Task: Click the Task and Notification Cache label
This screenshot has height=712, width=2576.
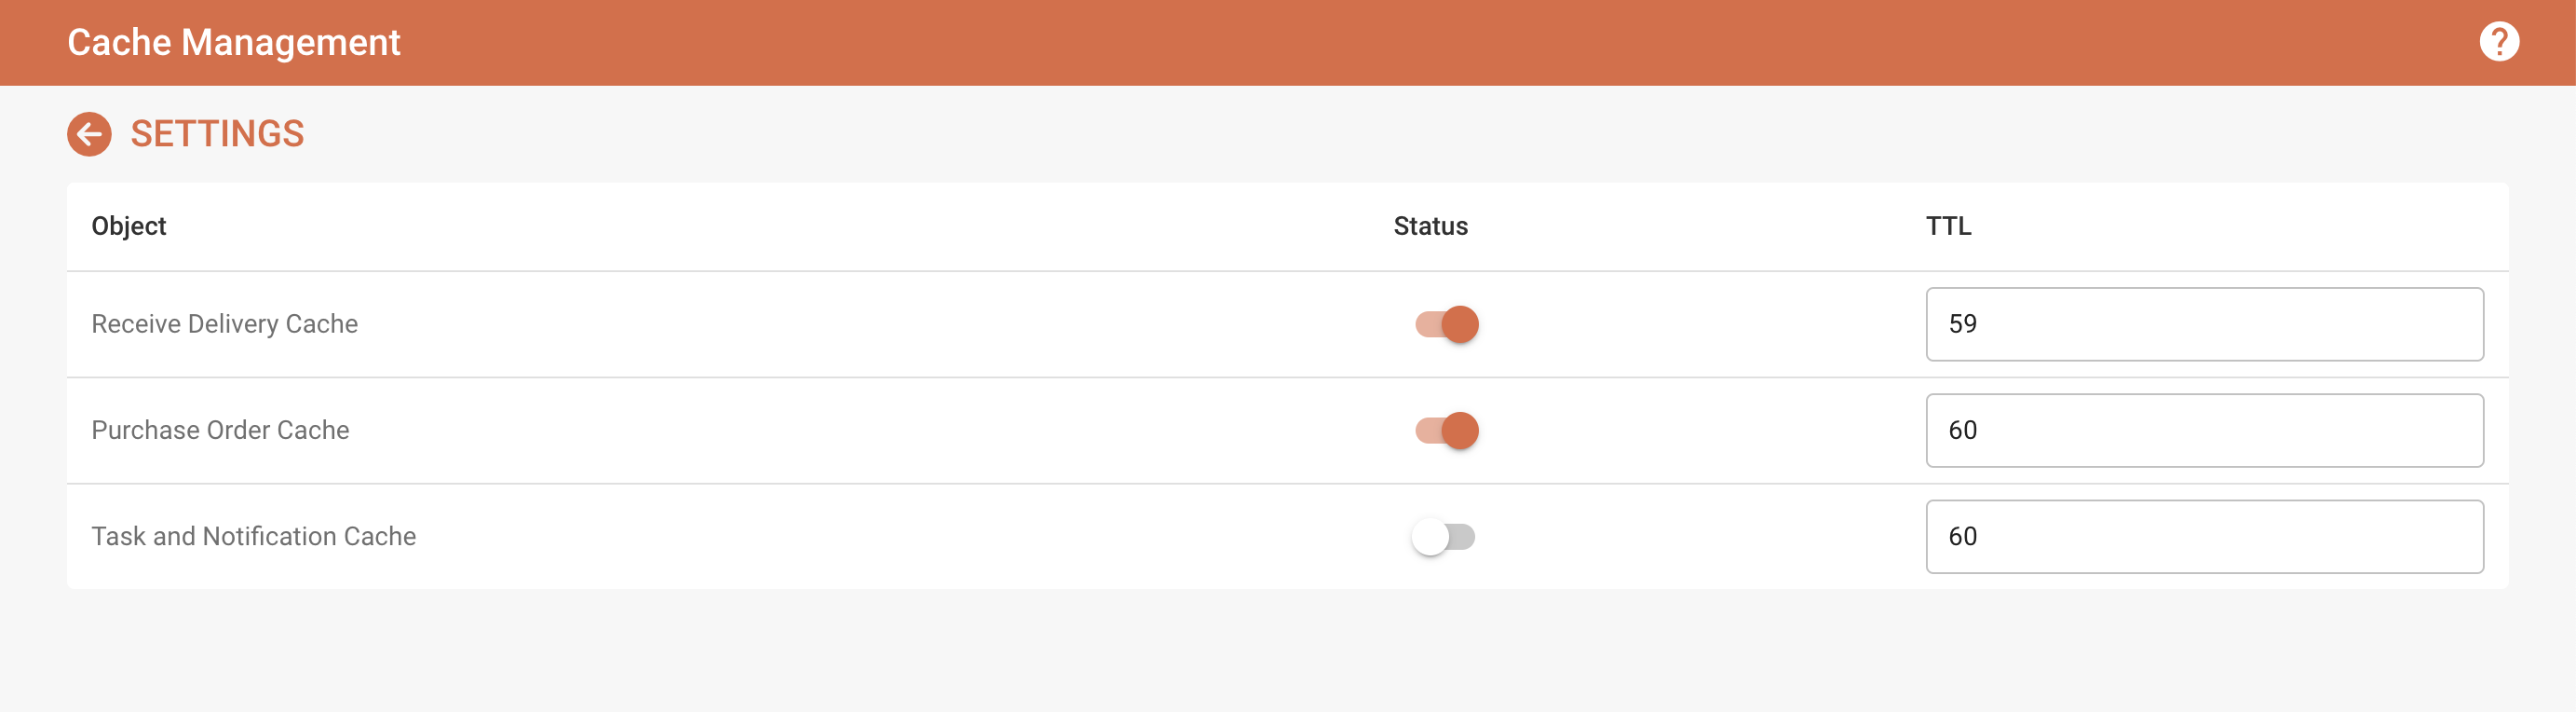Action: click(254, 537)
